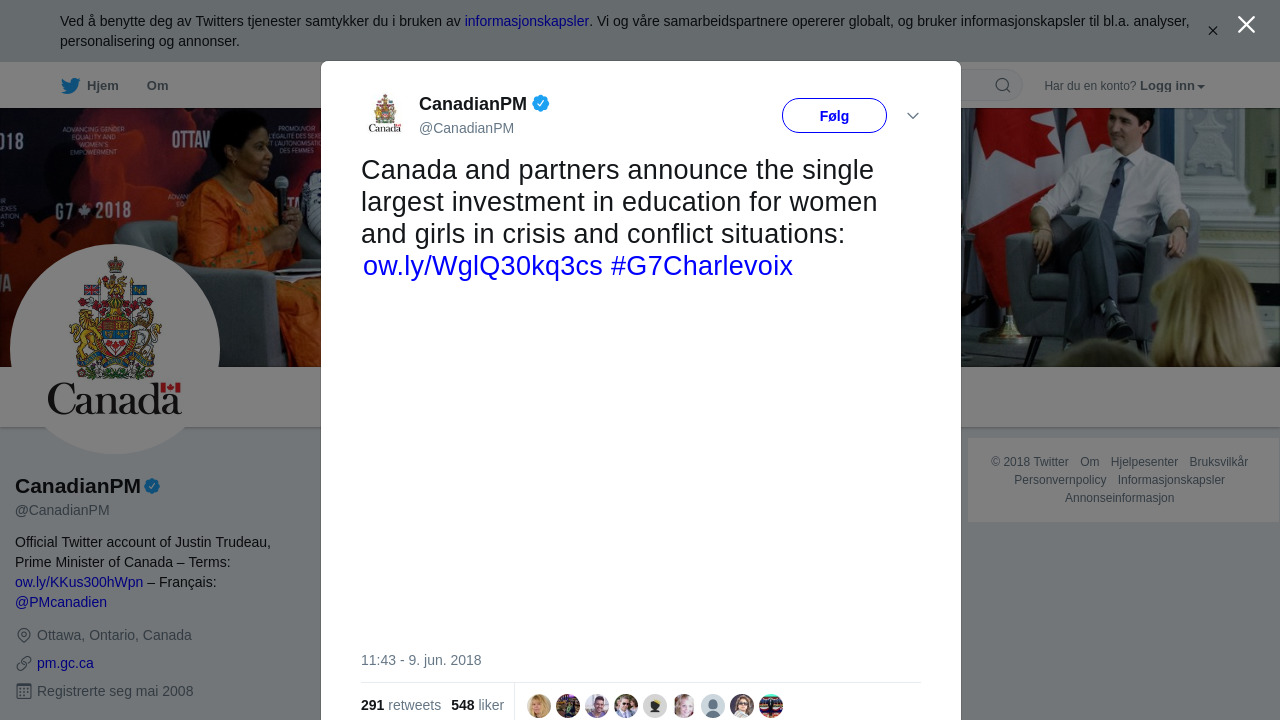View the 548 liker list
Viewport: 1280px width, 720px height.
(x=477, y=705)
